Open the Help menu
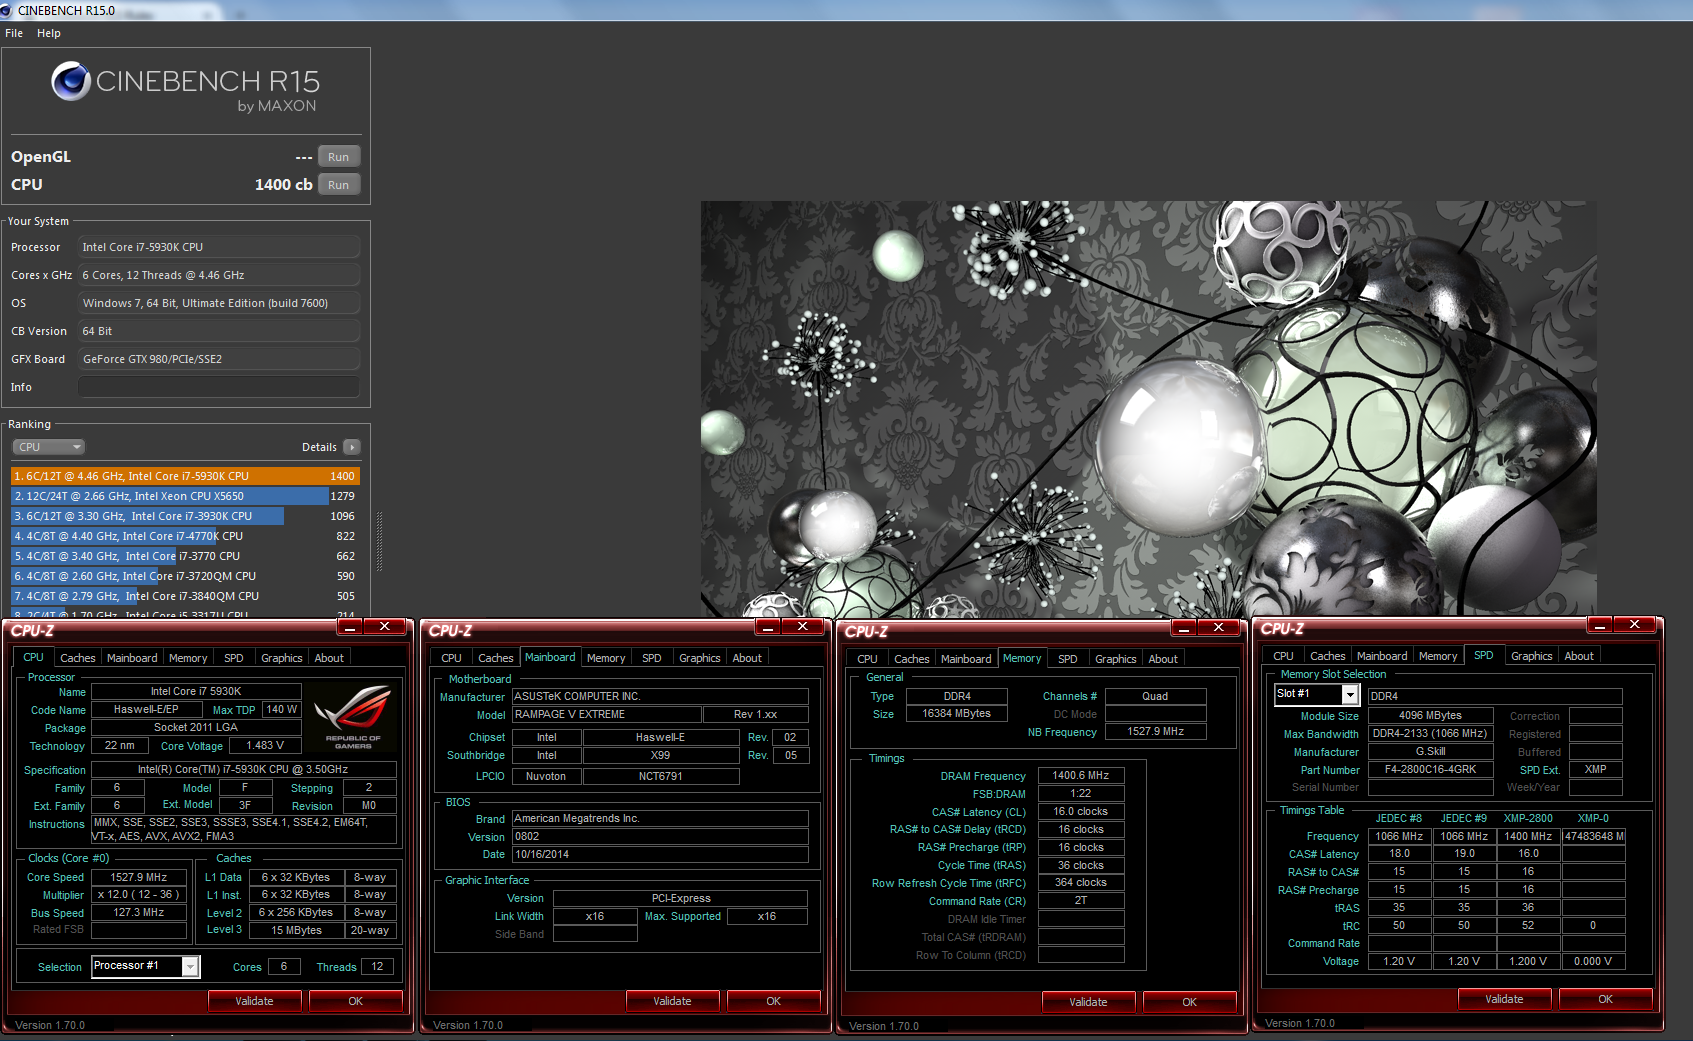1693x1041 pixels. pyautogui.click(x=49, y=33)
